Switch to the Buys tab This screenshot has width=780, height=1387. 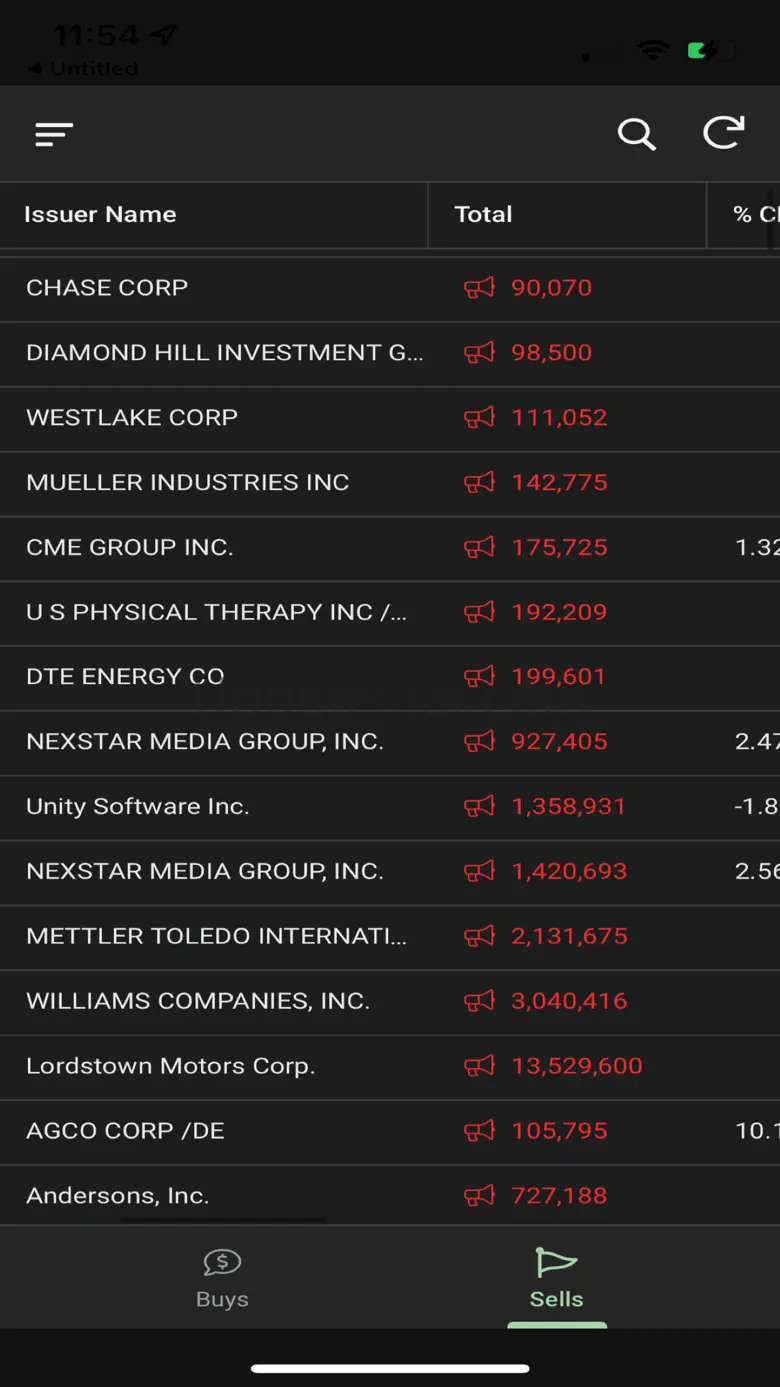coord(222,1278)
